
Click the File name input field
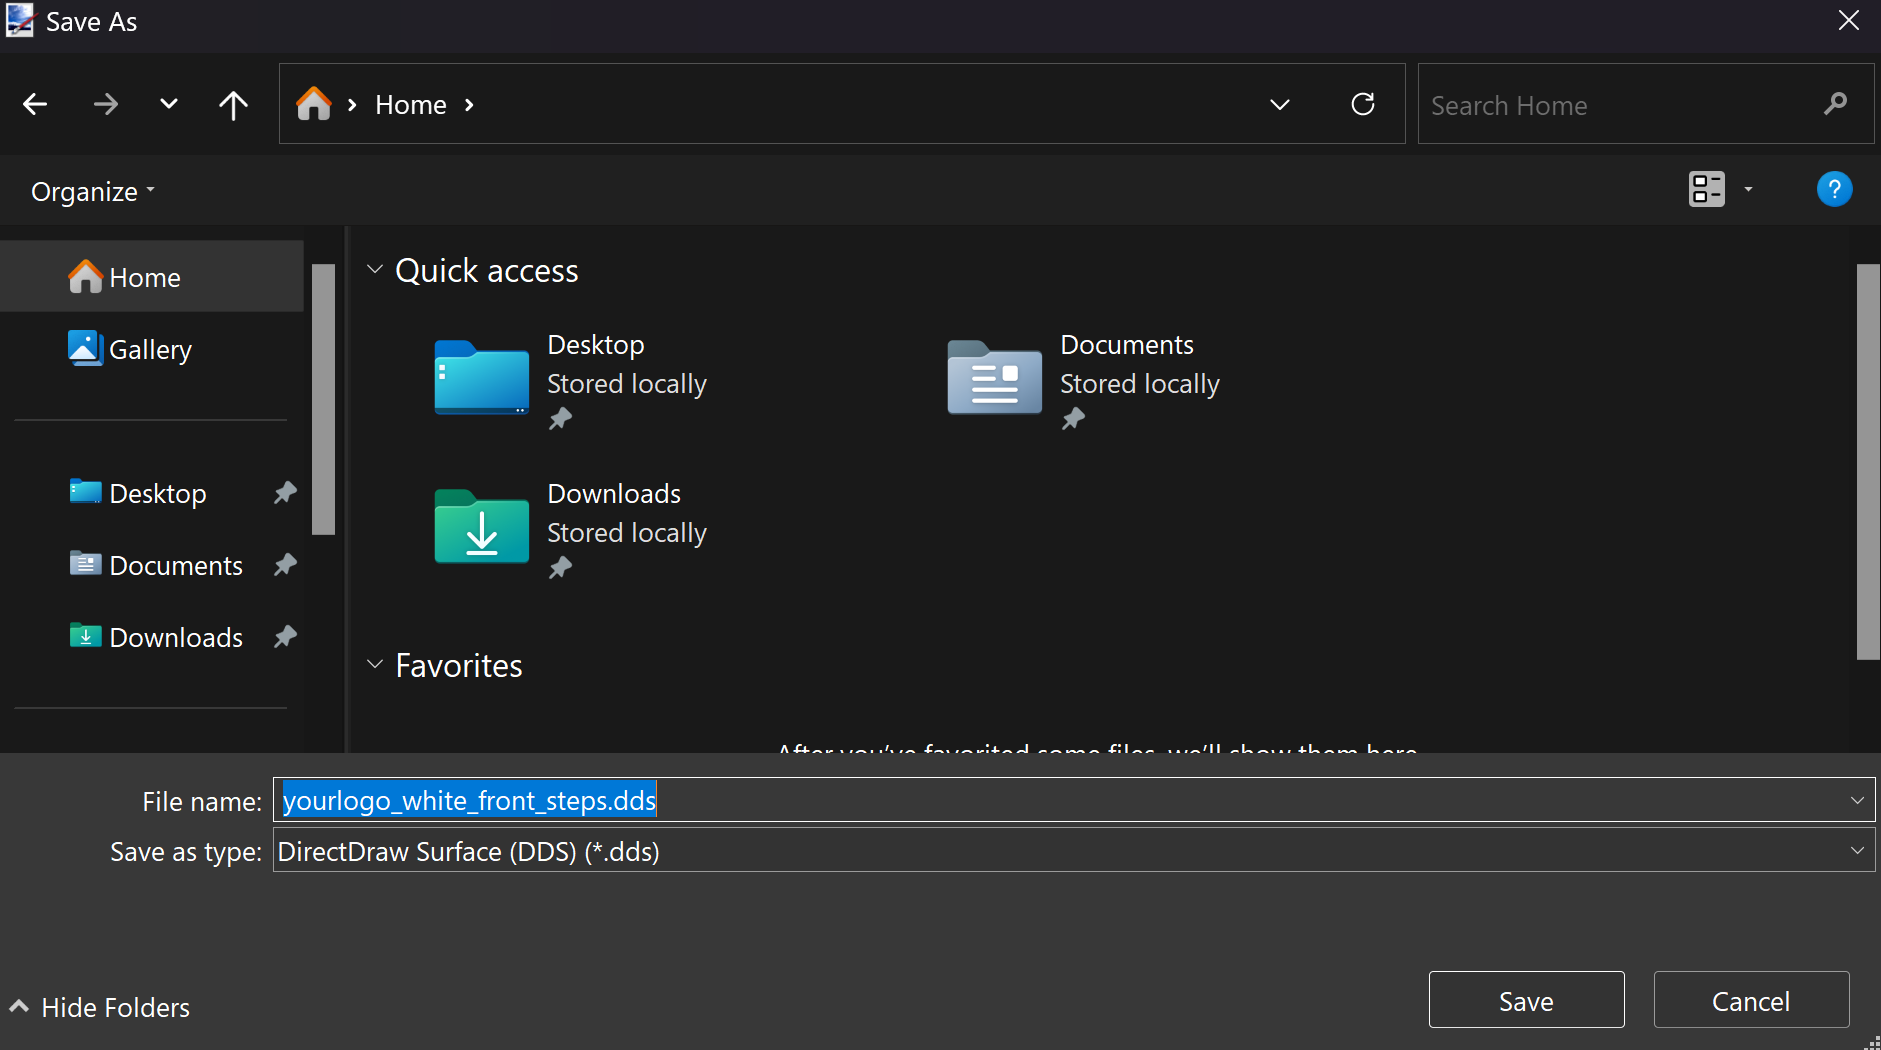click(1060, 800)
